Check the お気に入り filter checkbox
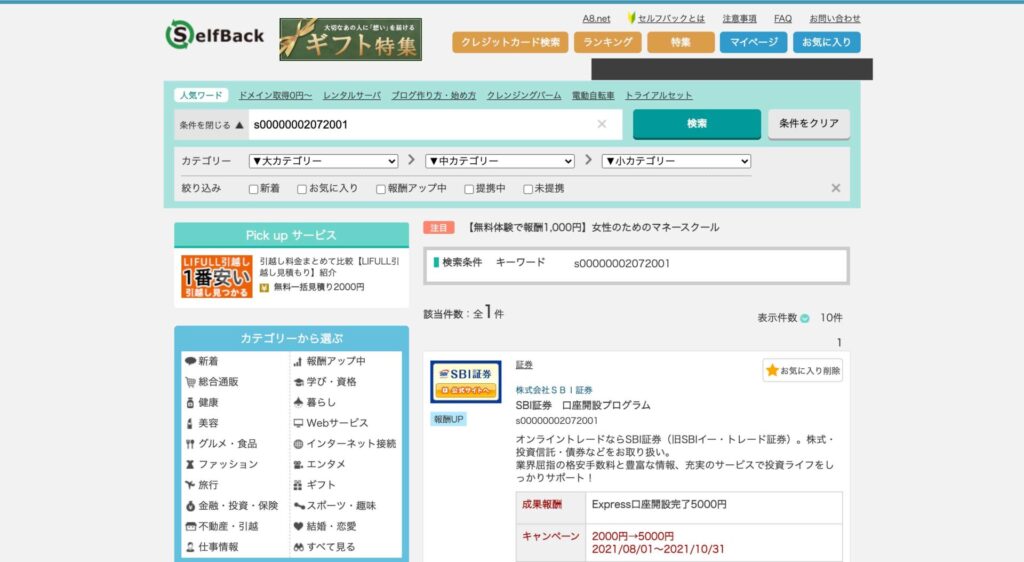 pyautogui.click(x=302, y=189)
